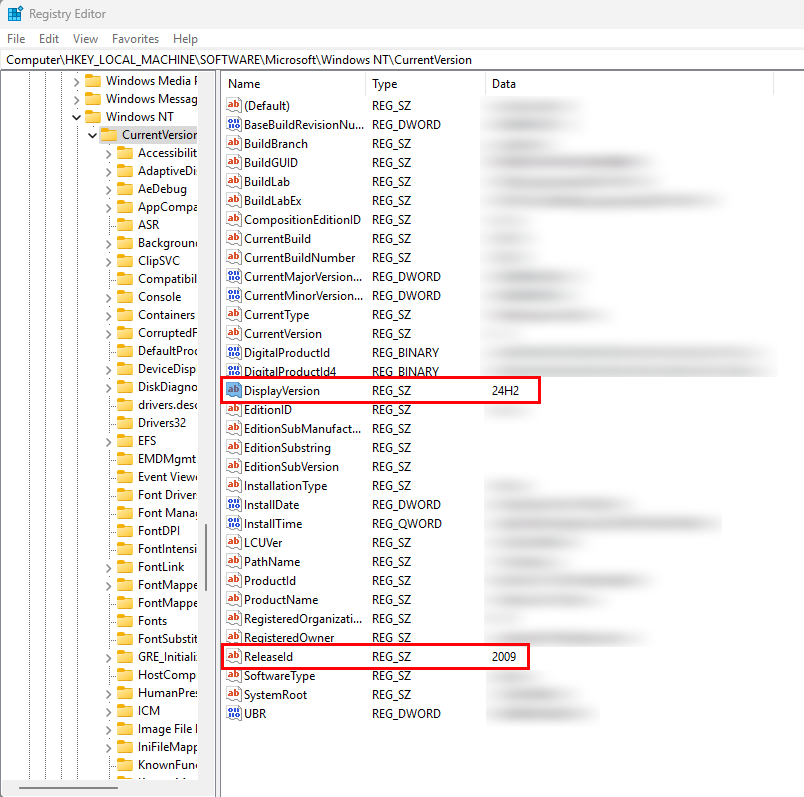The width and height of the screenshot is (804, 797).
Task: Collapse the CurrentVersion tree node
Action: 93,135
